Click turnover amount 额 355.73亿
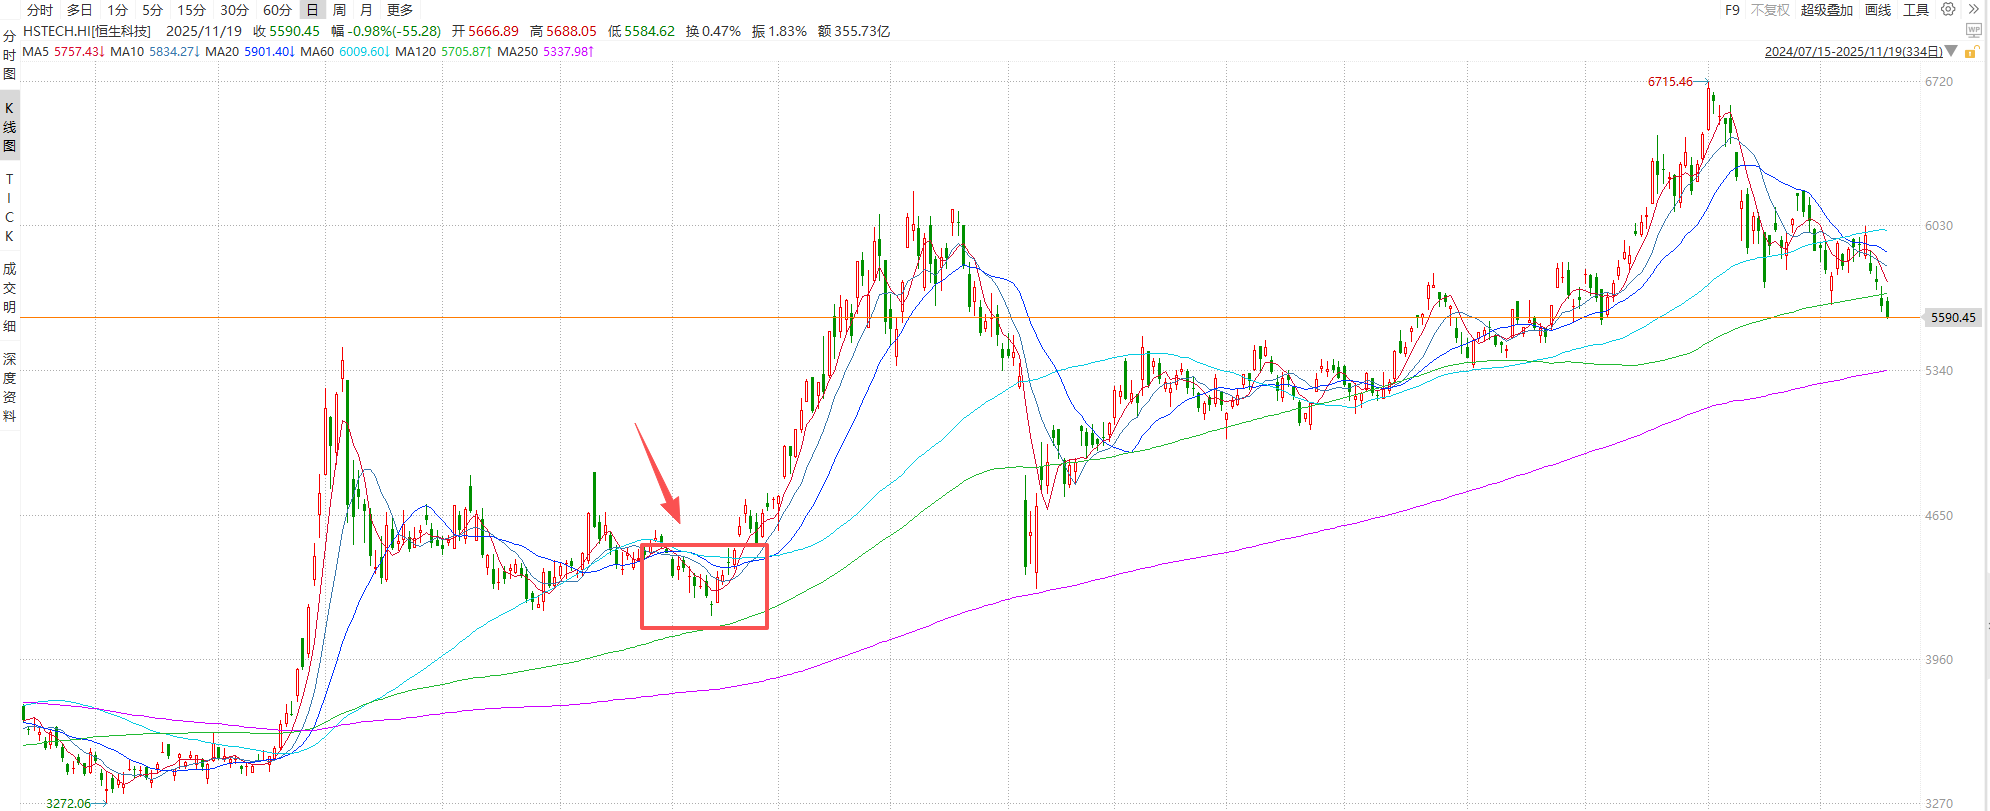The image size is (1990, 811). click(x=854, y=31)
